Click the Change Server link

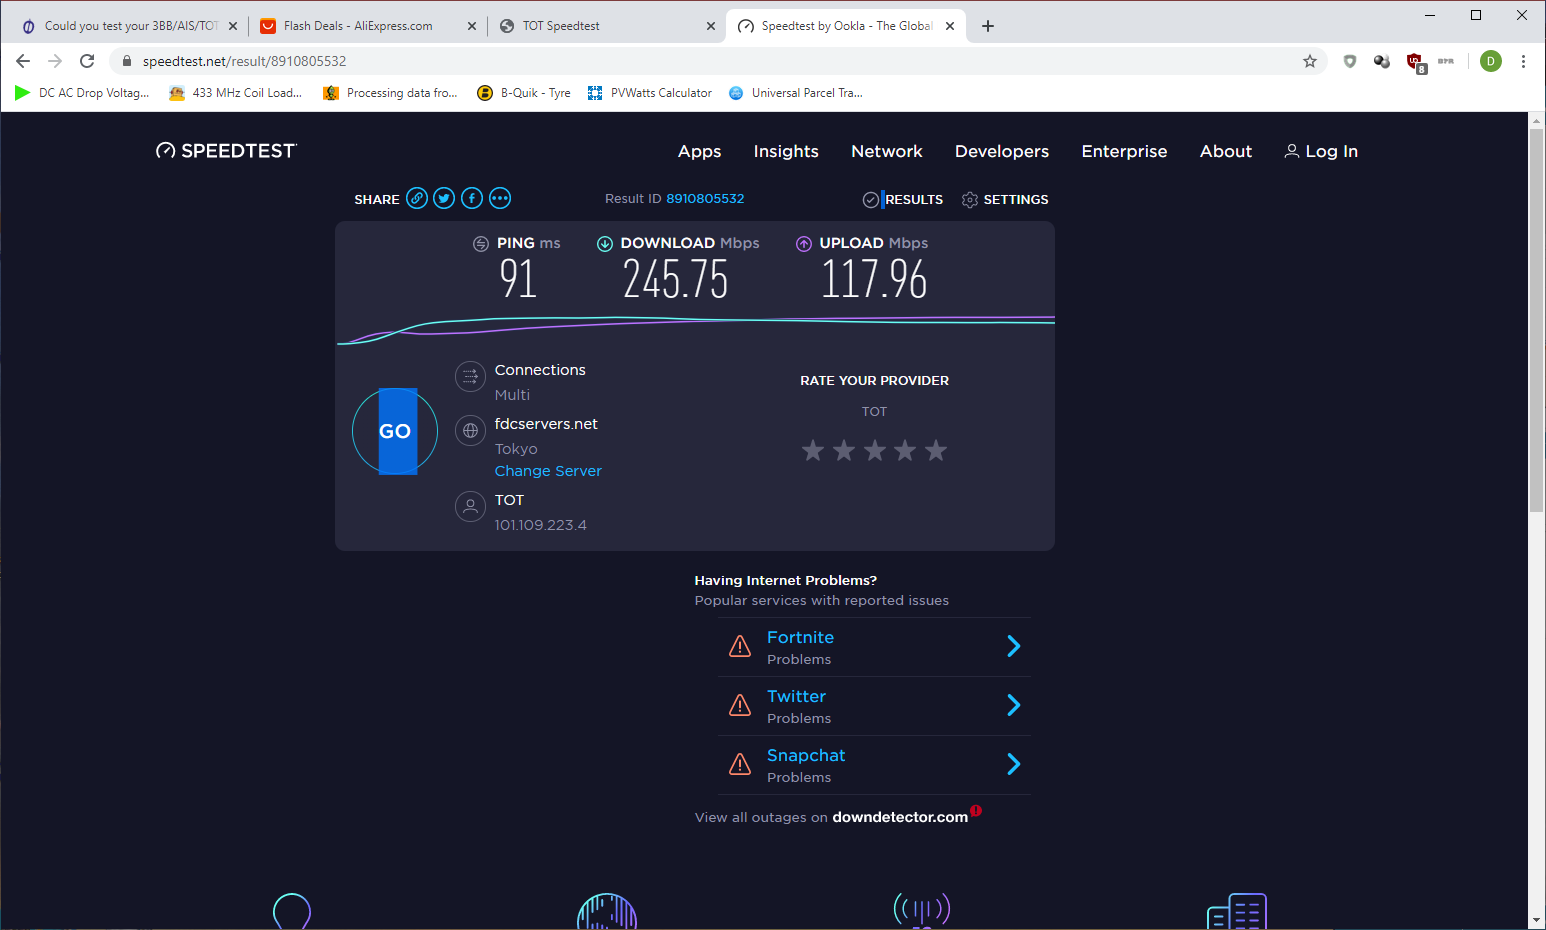click(x=548, y=471)
